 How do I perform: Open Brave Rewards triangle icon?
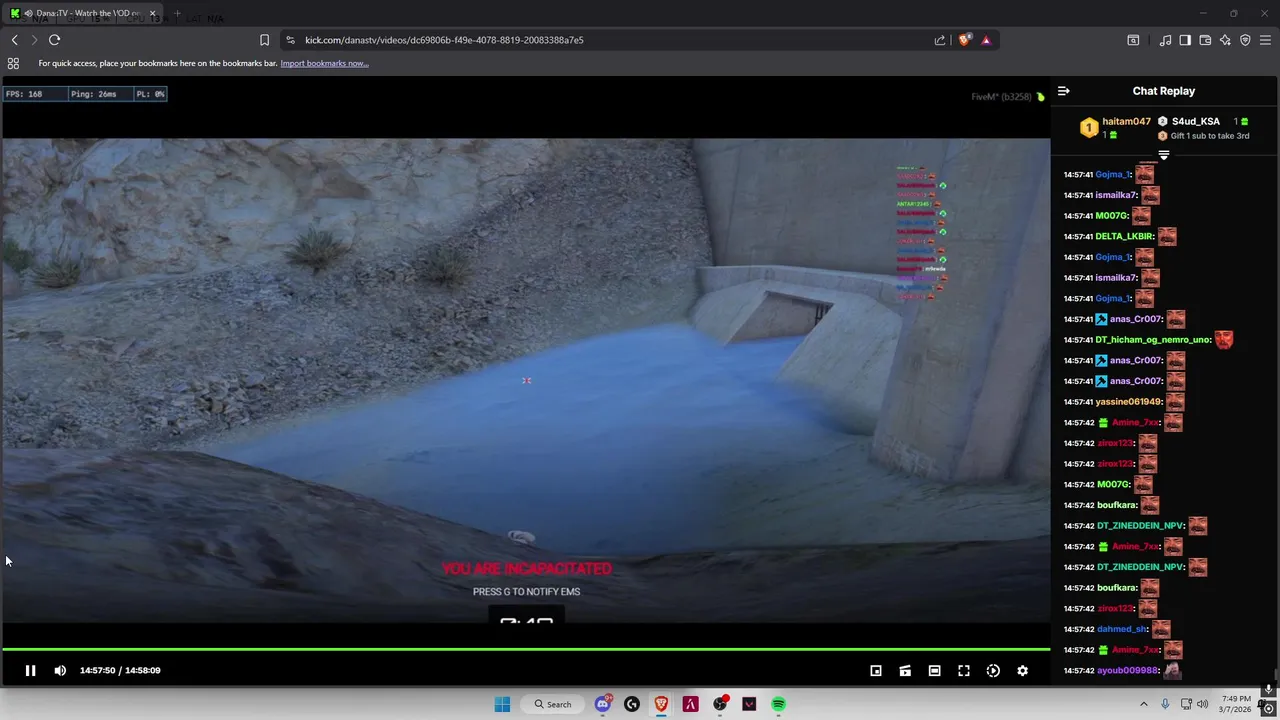point(986,40)
